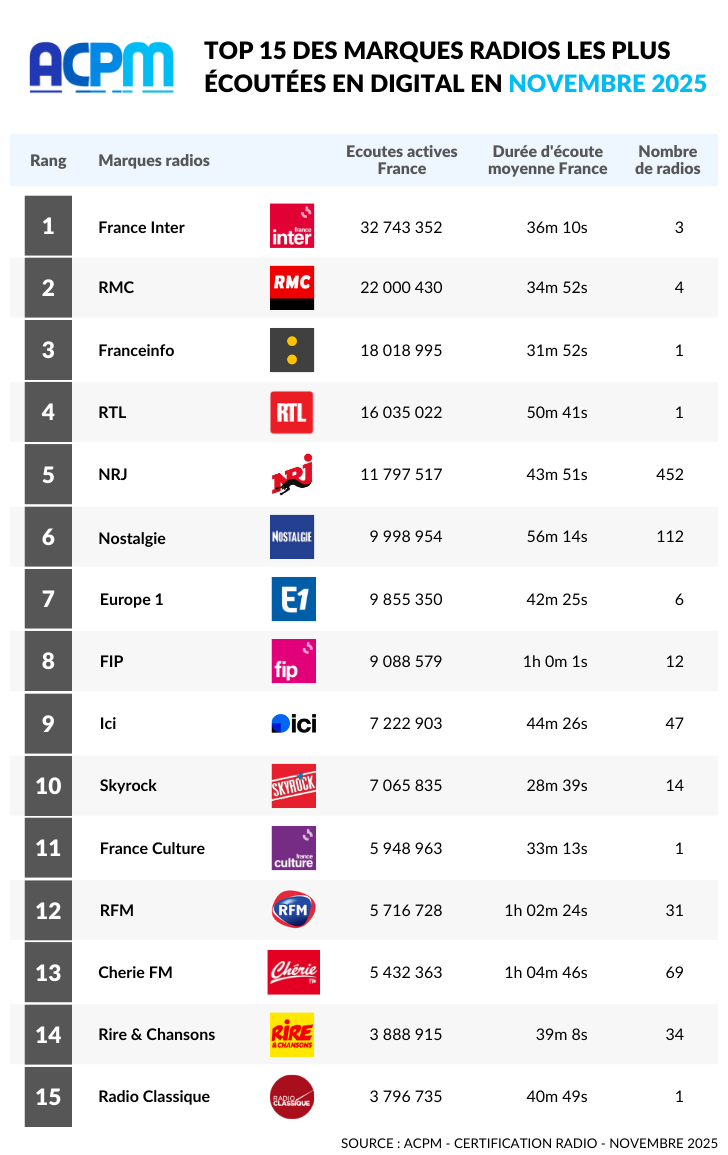Click the Europe 1 logo
728x1155 pixels.
(293, 599)
